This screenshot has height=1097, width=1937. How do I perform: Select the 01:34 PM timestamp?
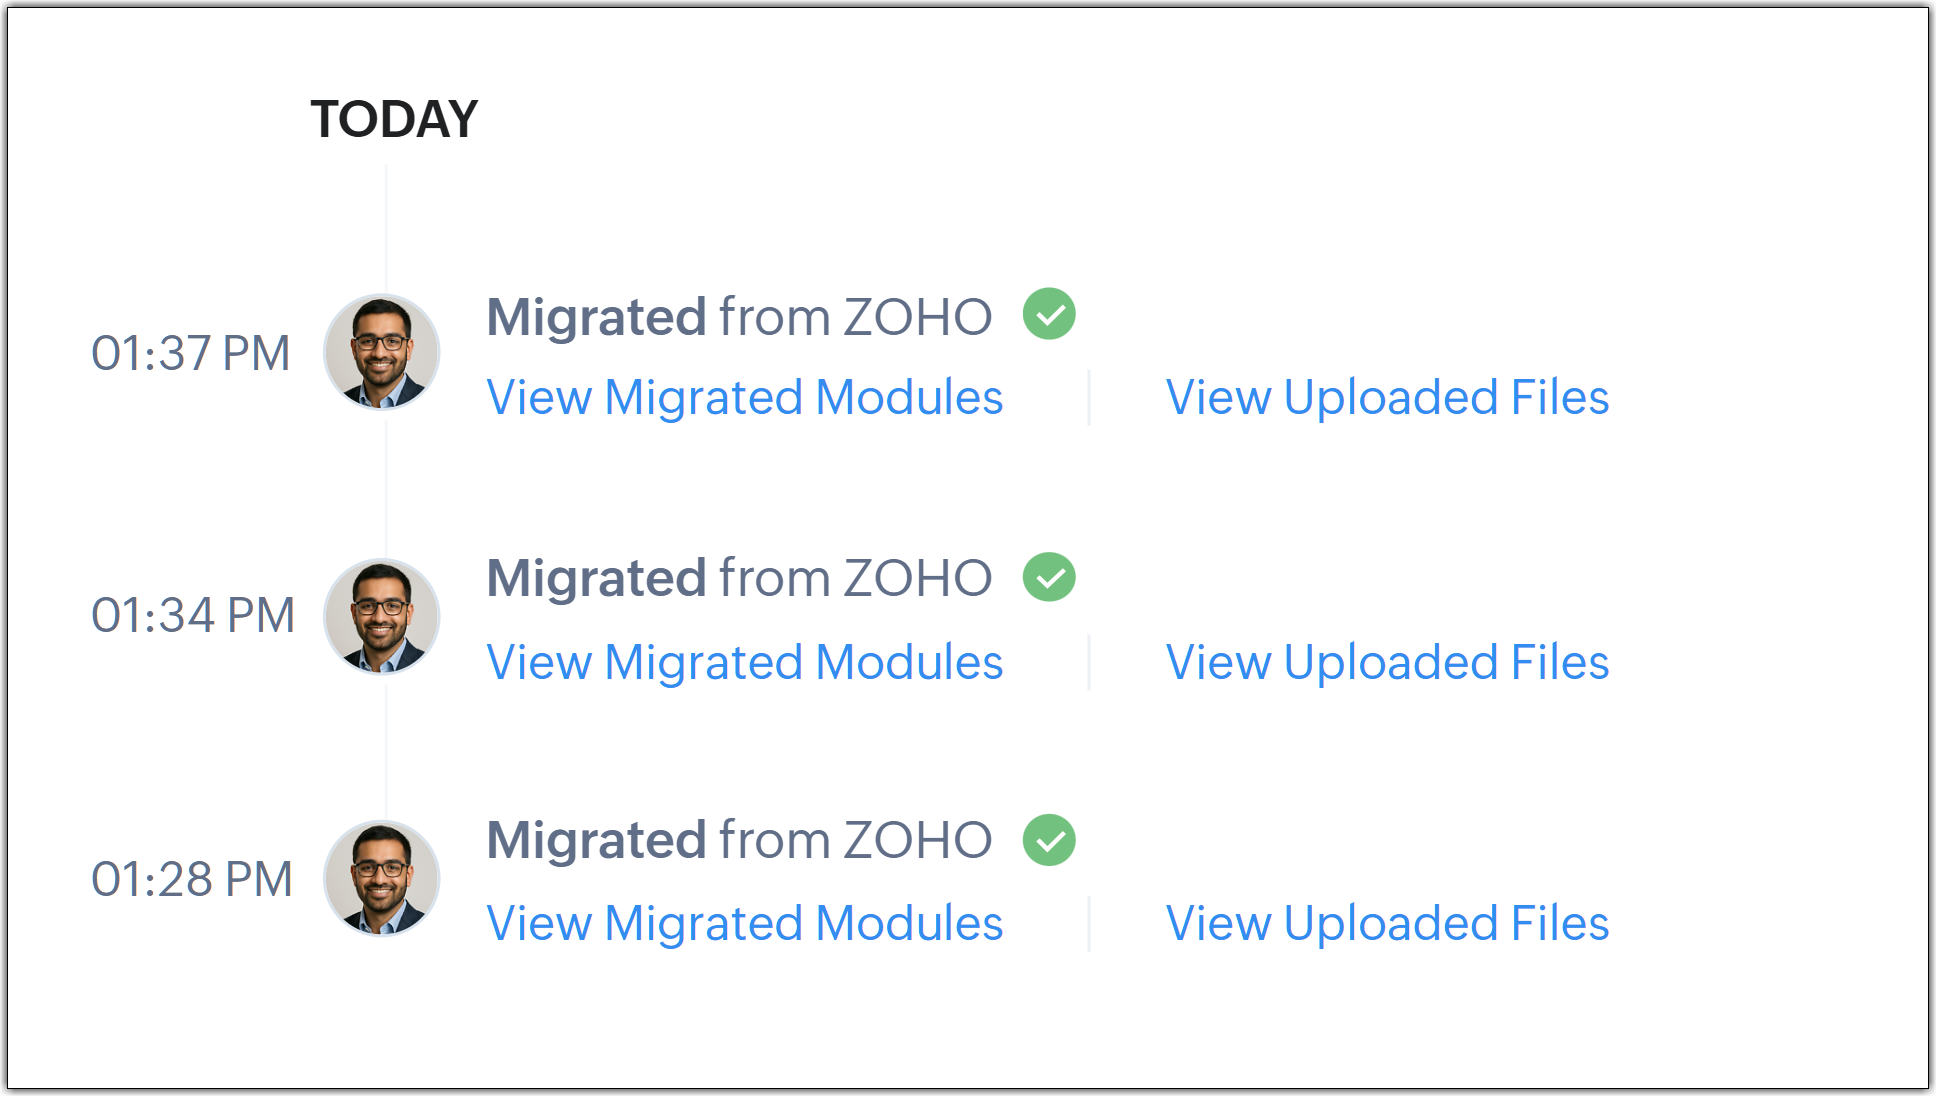(192, 615)
